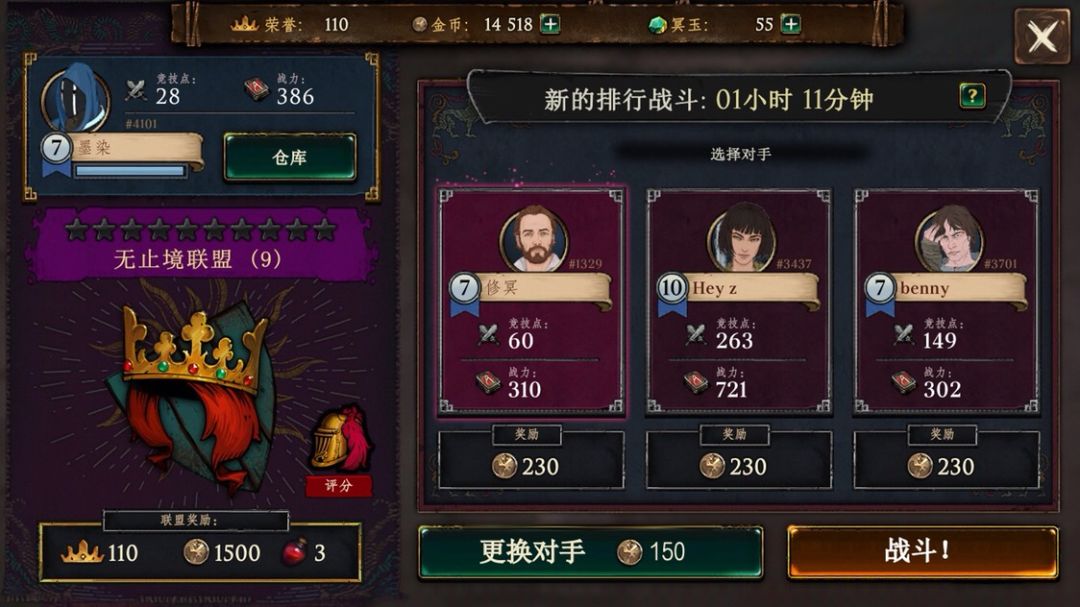Select opponent benny card

(x=946, y=301)
